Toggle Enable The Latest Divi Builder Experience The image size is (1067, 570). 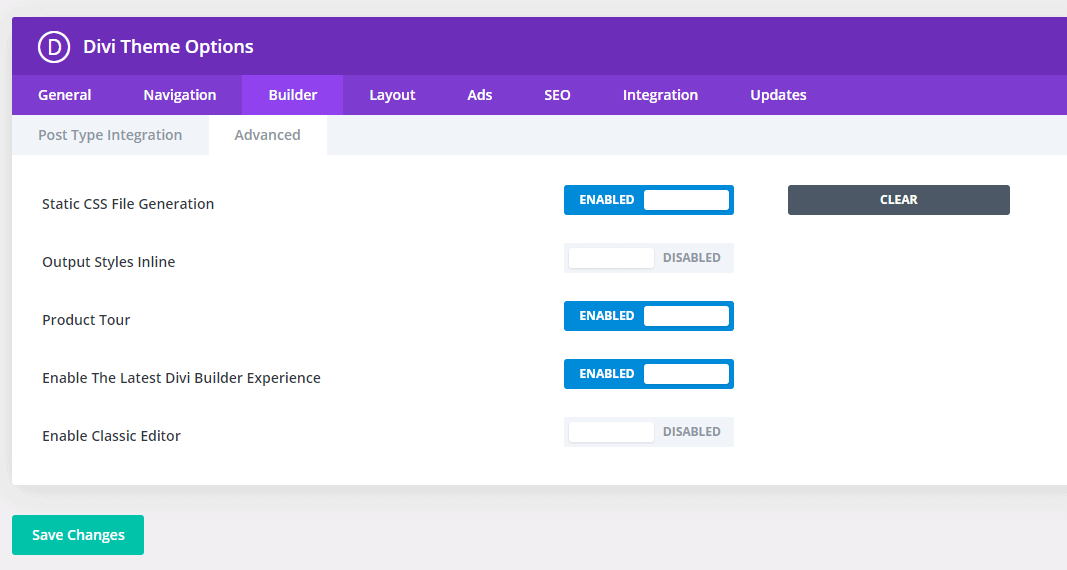[x=649, y=374]
